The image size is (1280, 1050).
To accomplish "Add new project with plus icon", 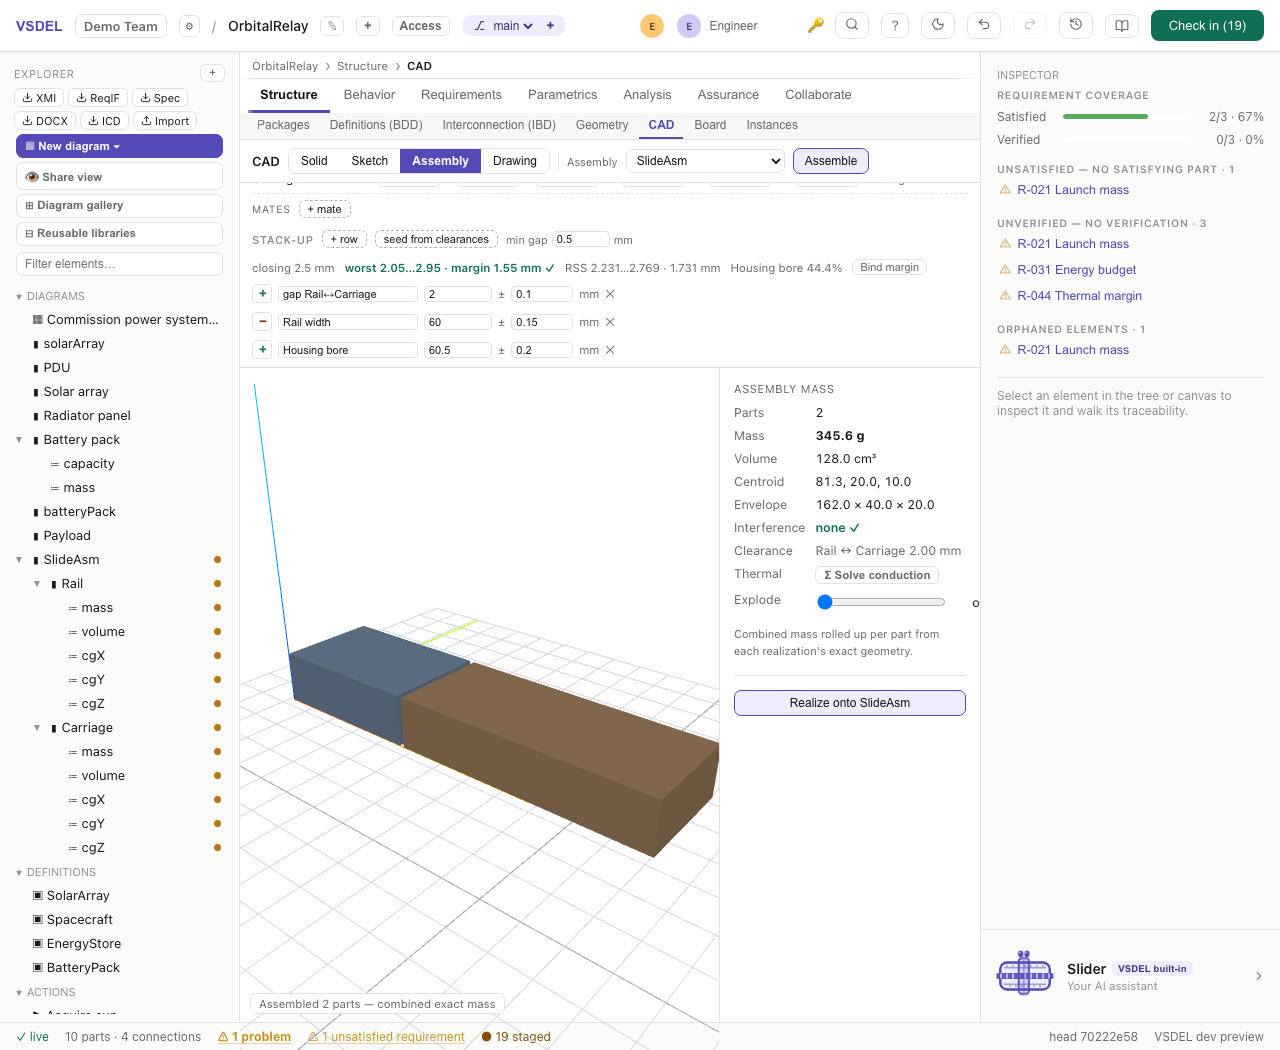I will tap(368, 26).
